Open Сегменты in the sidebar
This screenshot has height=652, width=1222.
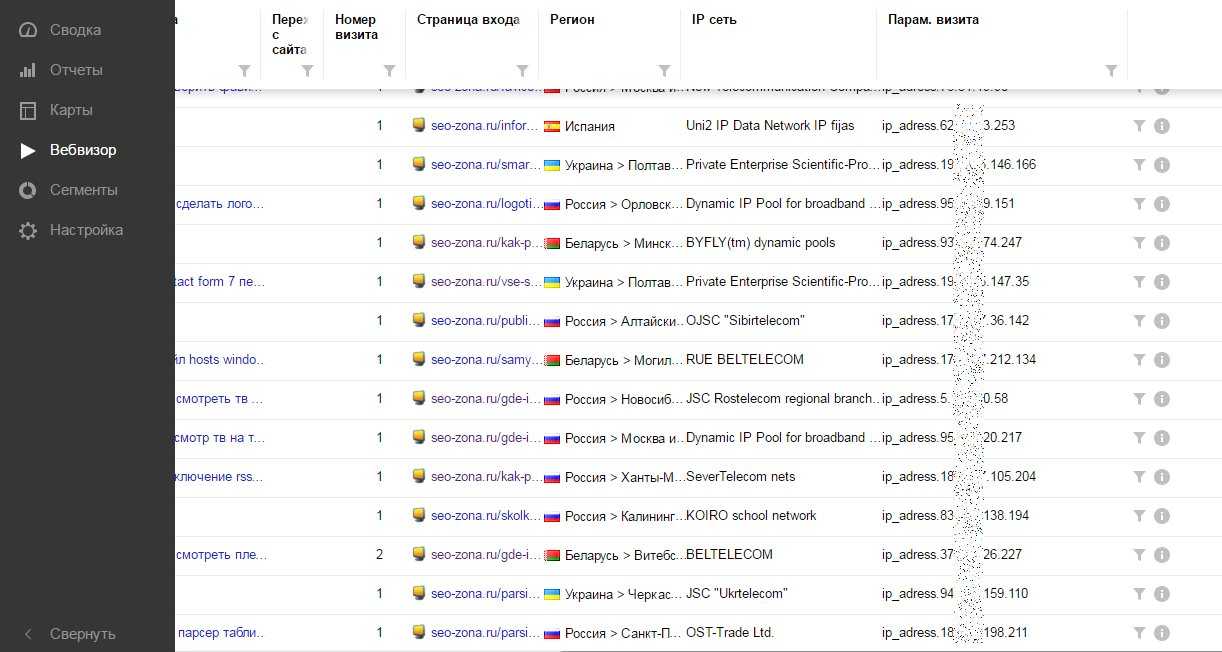pyautogui.click(x=83, y=190)
